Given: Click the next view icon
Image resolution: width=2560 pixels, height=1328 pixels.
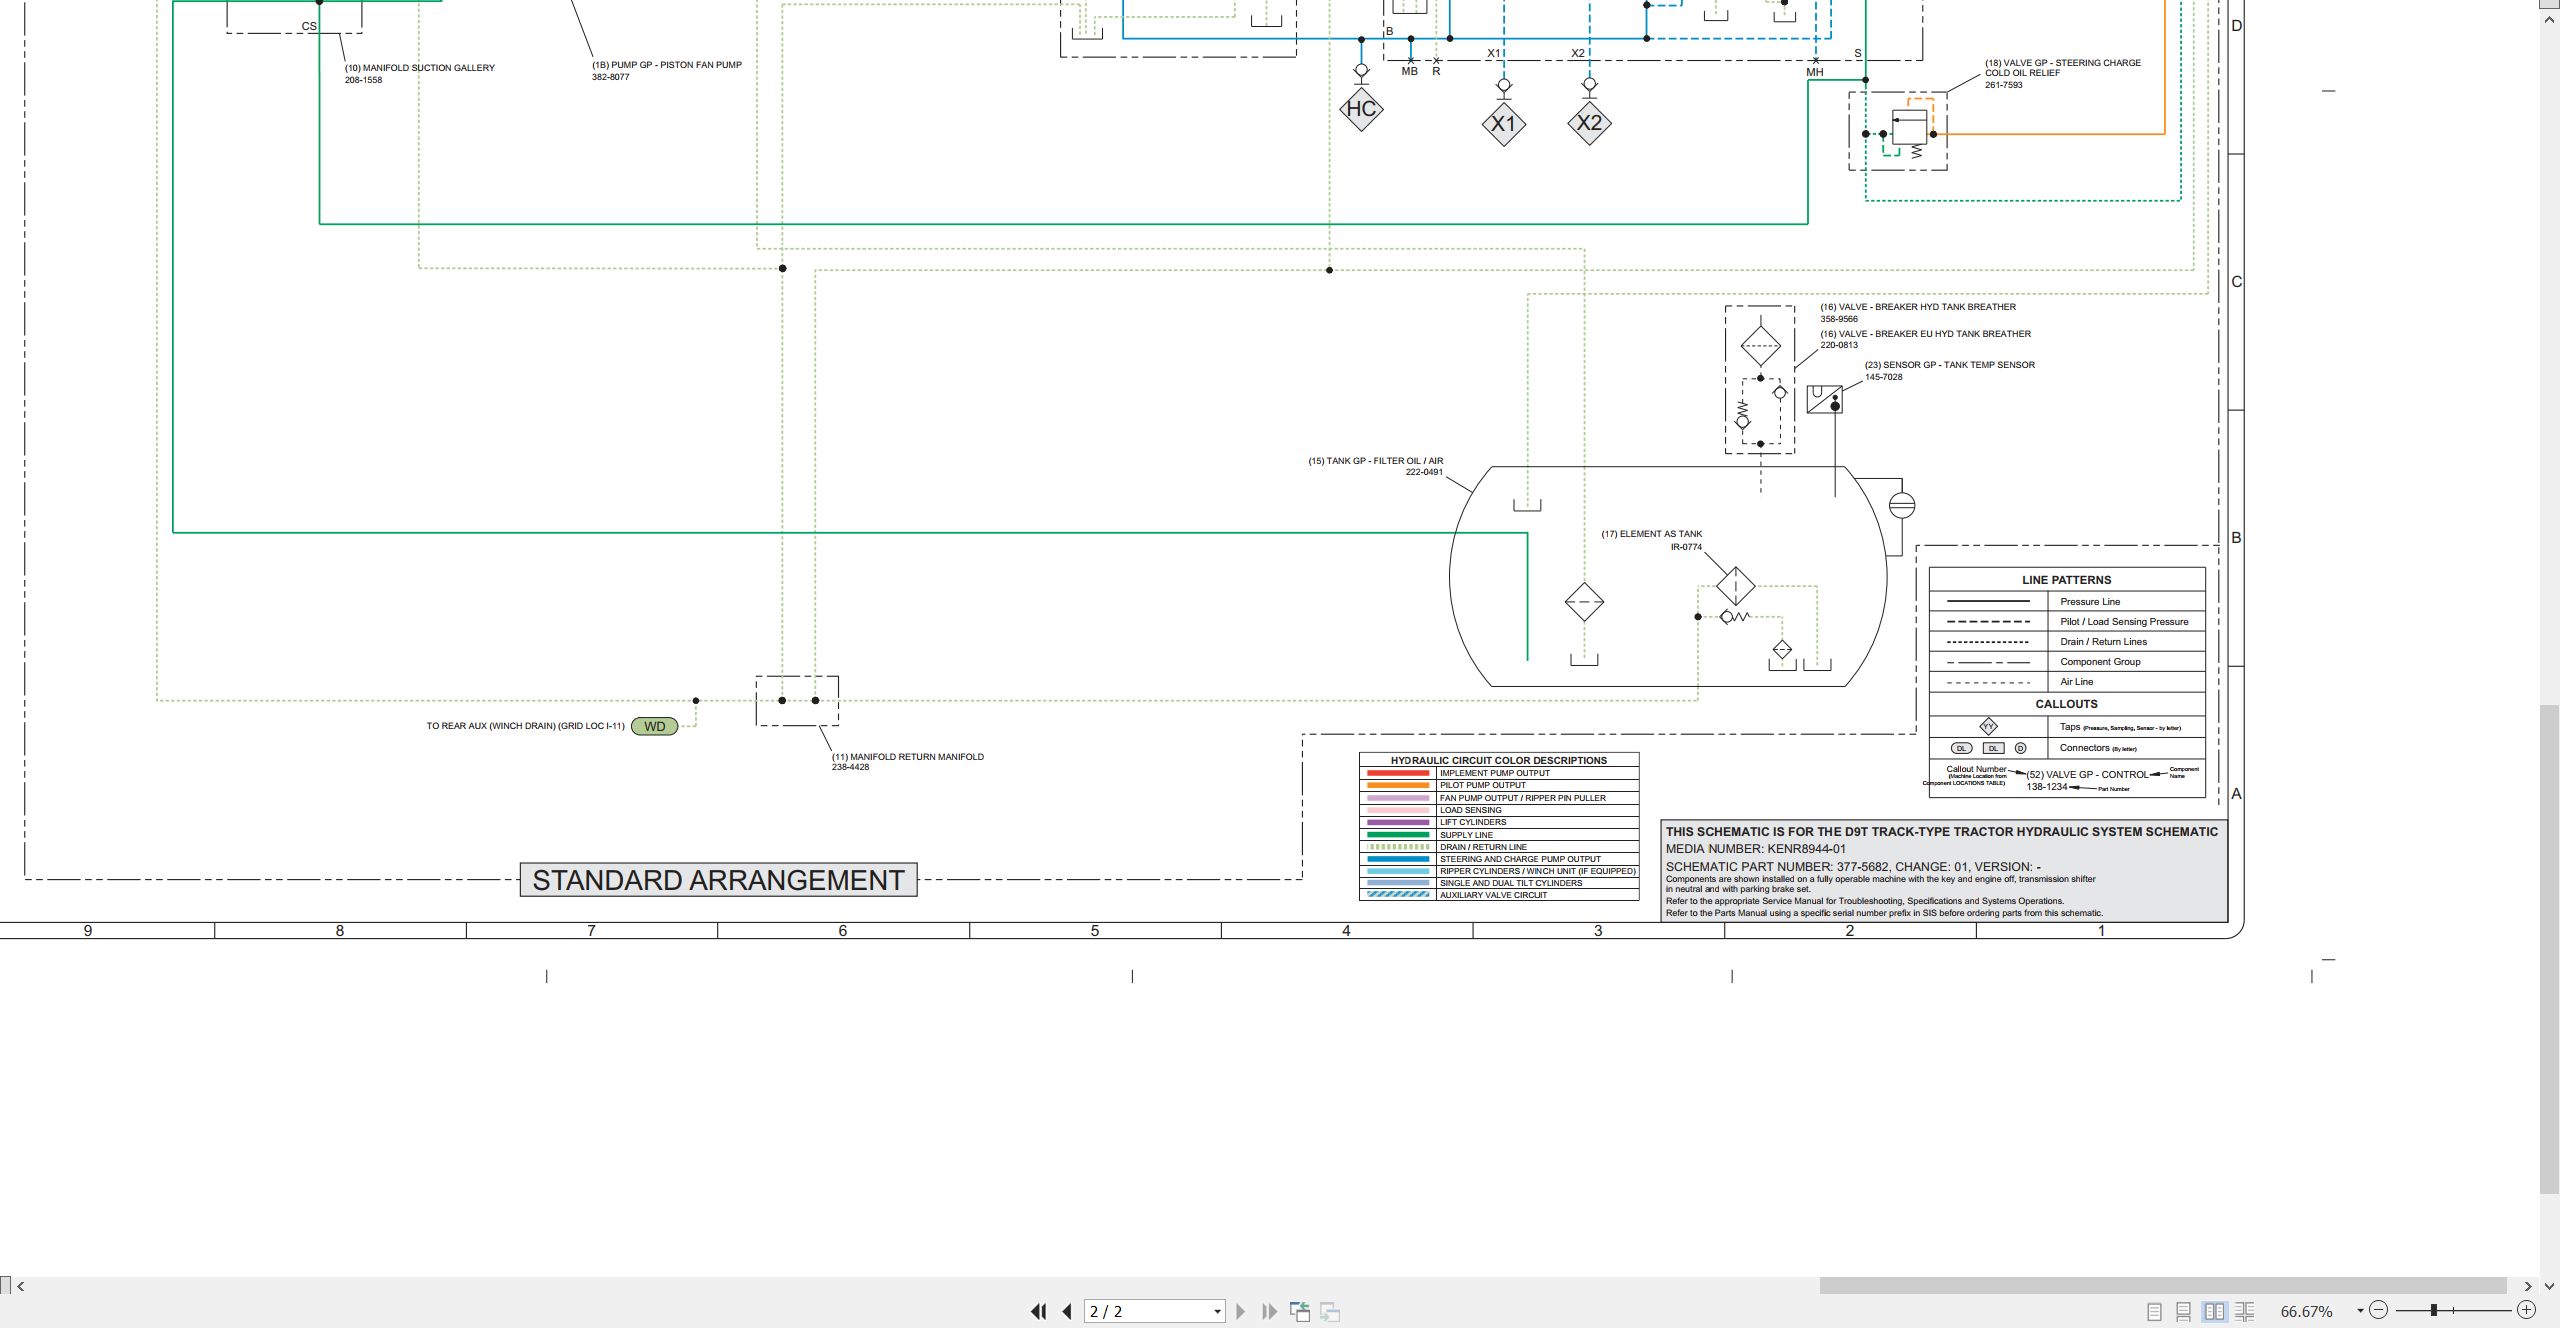Looking at the screenshot, I should [x=1330, y=1311].
